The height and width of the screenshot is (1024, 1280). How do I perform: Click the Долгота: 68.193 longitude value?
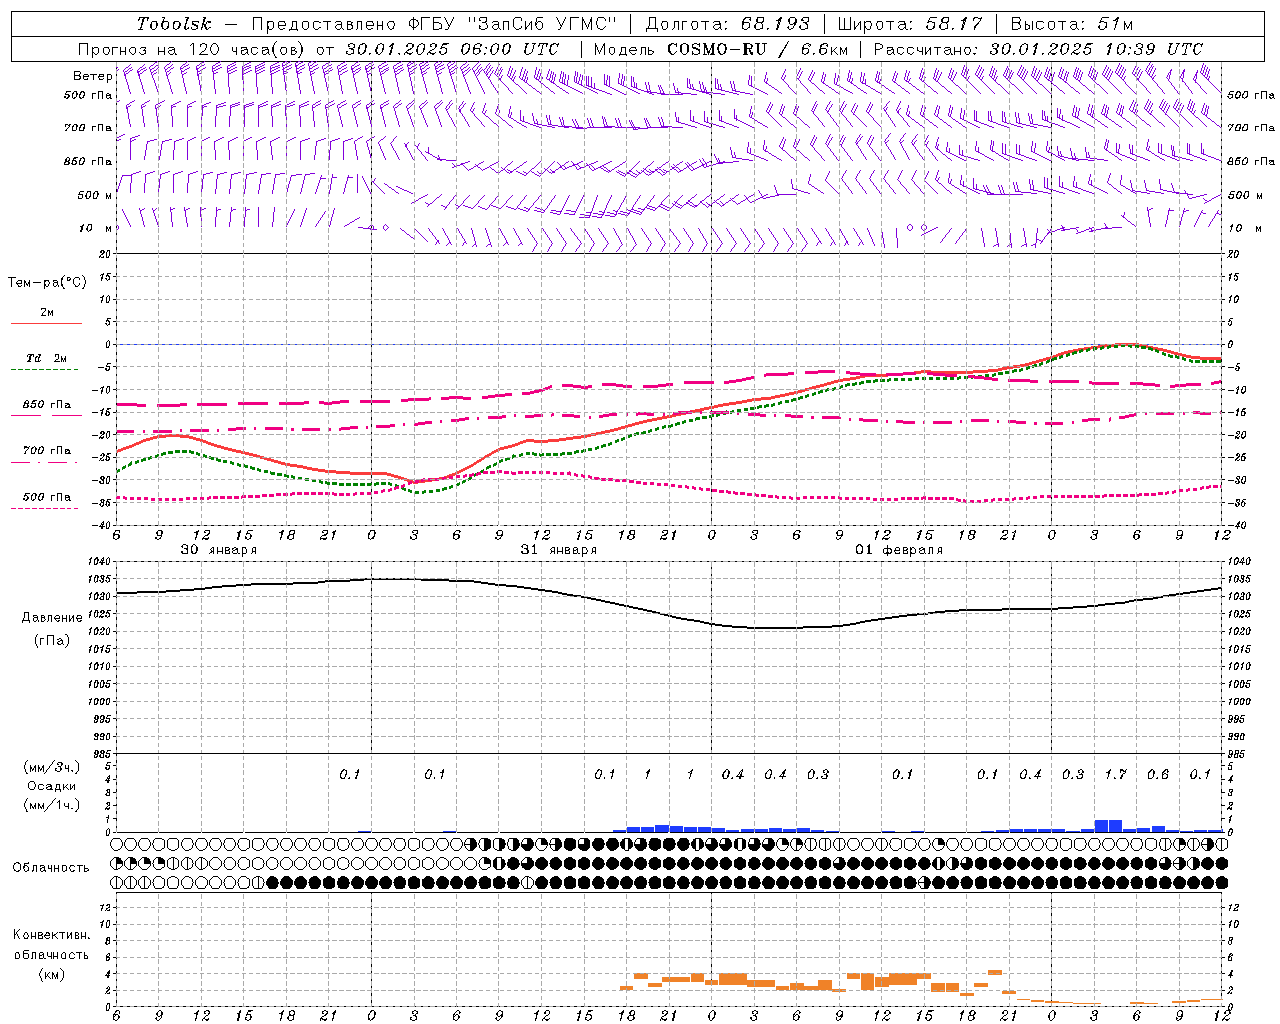[x=727, y=24]
